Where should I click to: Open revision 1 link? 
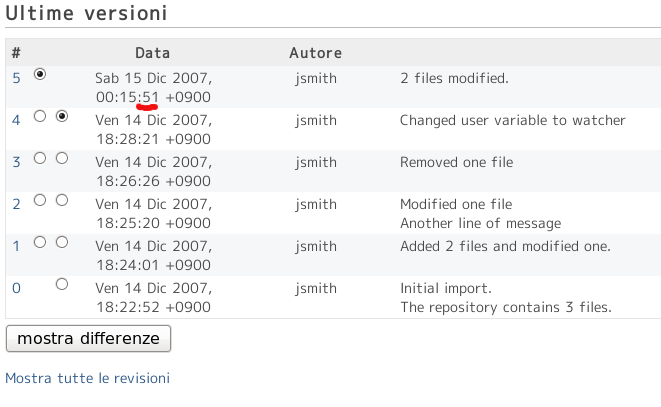[16, 246]
